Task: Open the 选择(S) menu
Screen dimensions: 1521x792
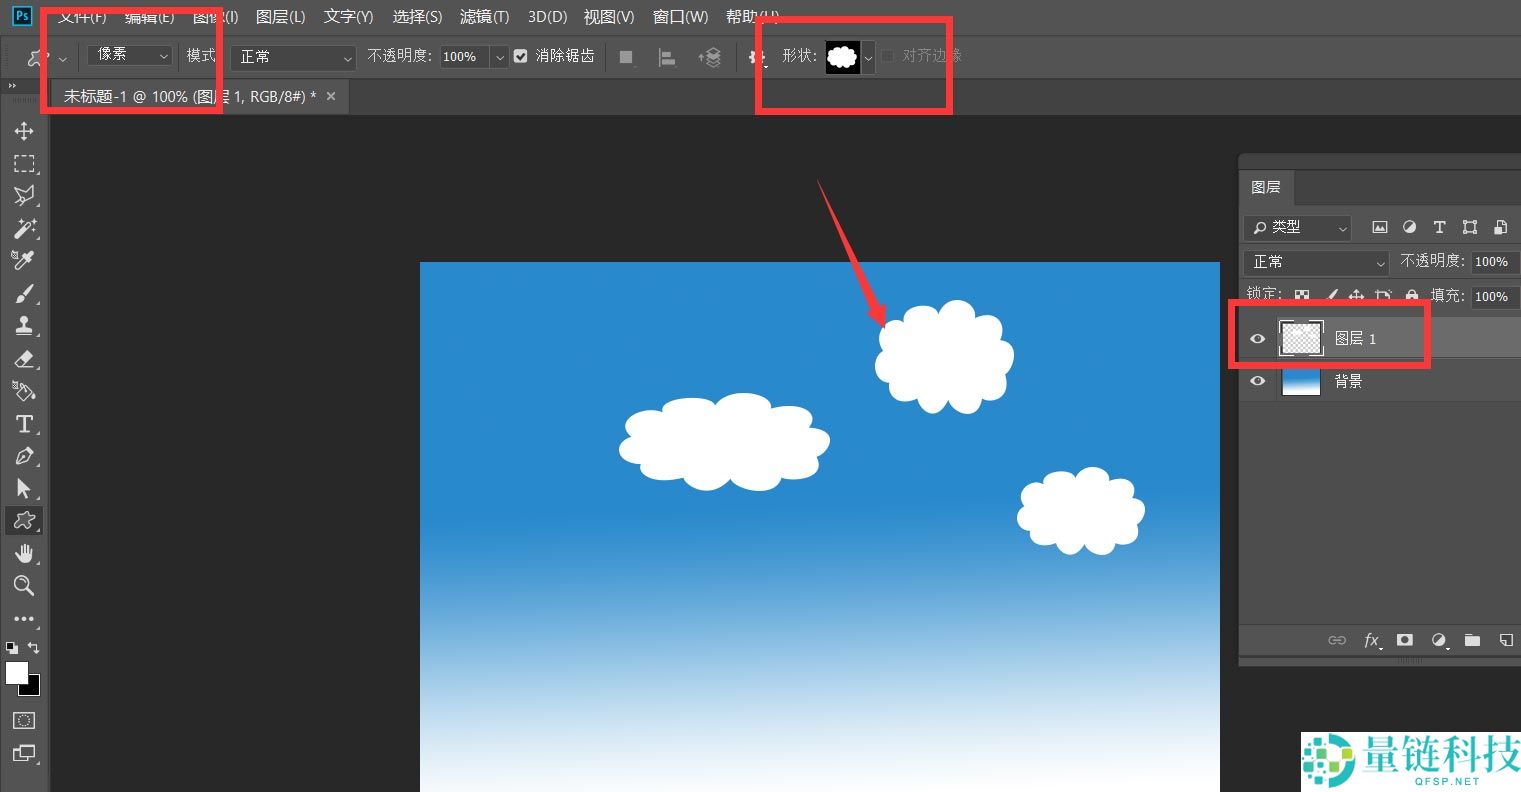Action: [x=417, y=17]
